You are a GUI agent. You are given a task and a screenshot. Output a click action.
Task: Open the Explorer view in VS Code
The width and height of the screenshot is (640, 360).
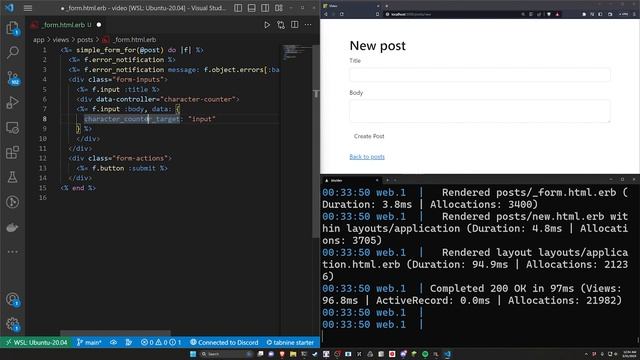point(13,28)
